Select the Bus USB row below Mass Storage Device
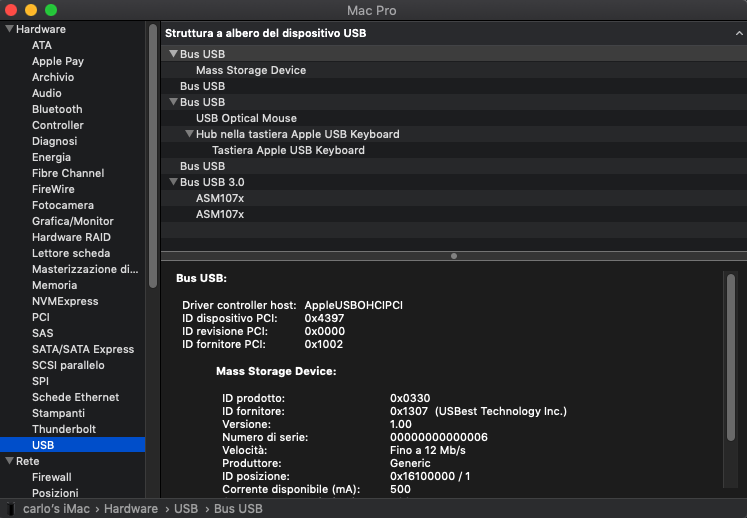 click(x=454, y=86)
